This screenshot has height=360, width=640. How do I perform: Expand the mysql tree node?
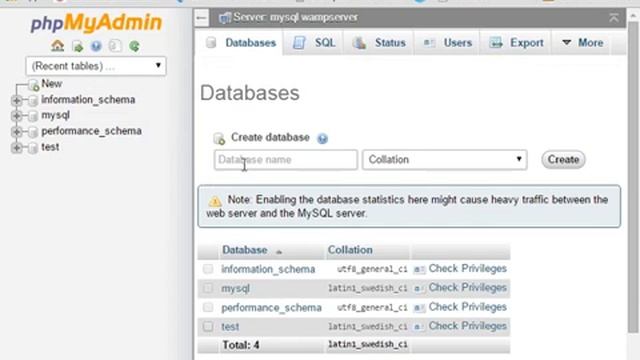(16, 116)
